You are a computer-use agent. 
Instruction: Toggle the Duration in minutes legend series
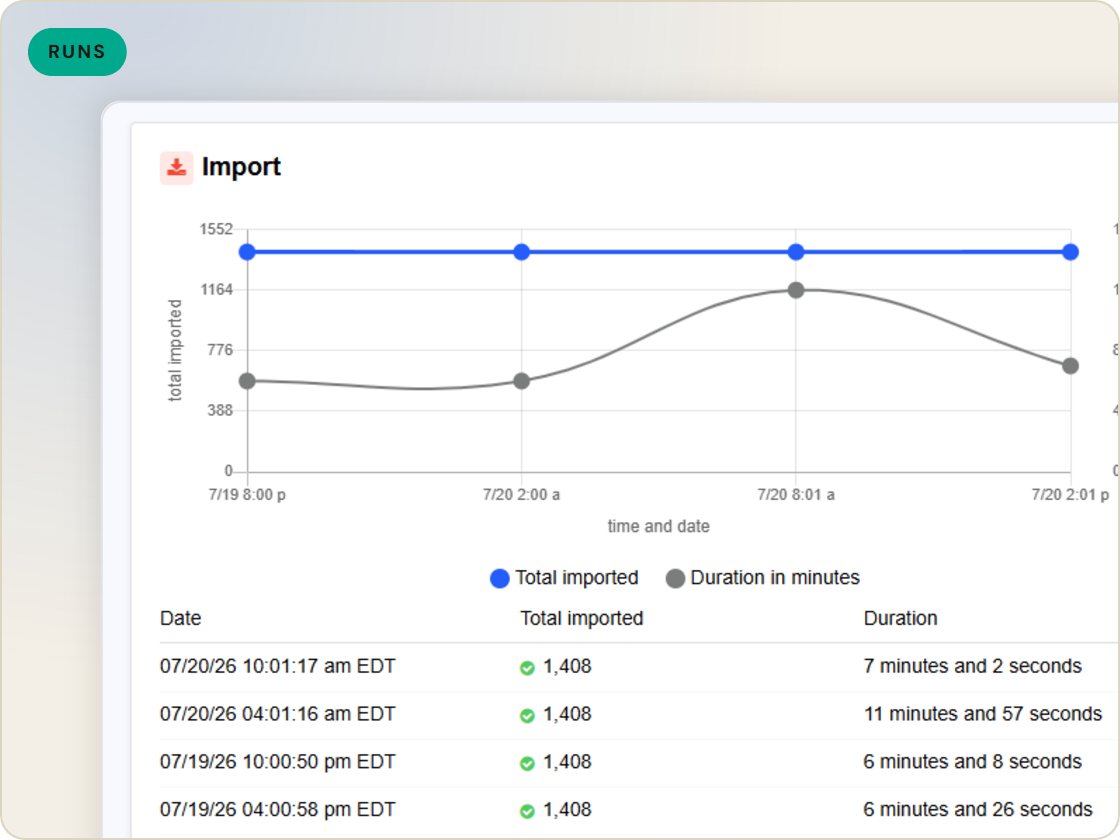point(762,578)
